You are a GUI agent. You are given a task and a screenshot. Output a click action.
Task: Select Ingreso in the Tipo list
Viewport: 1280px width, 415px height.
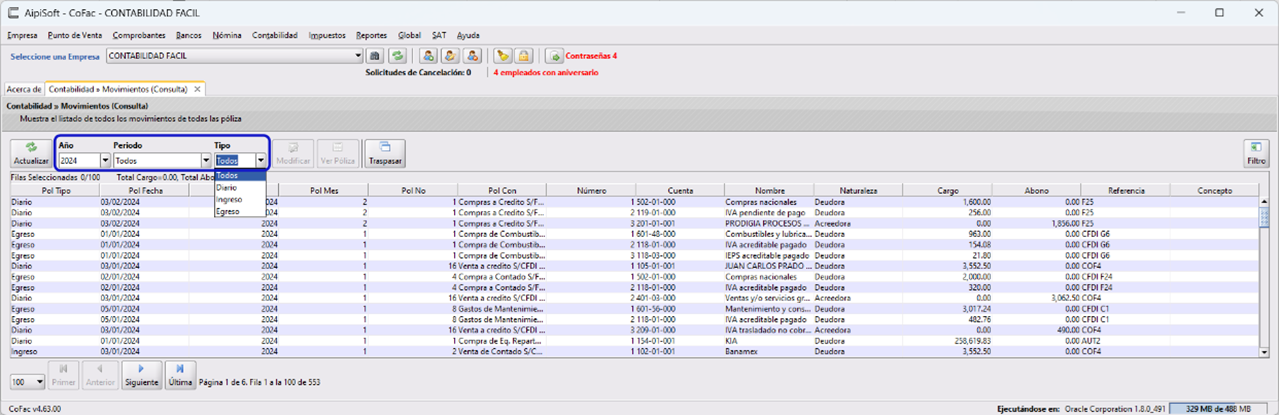[240, 199]
